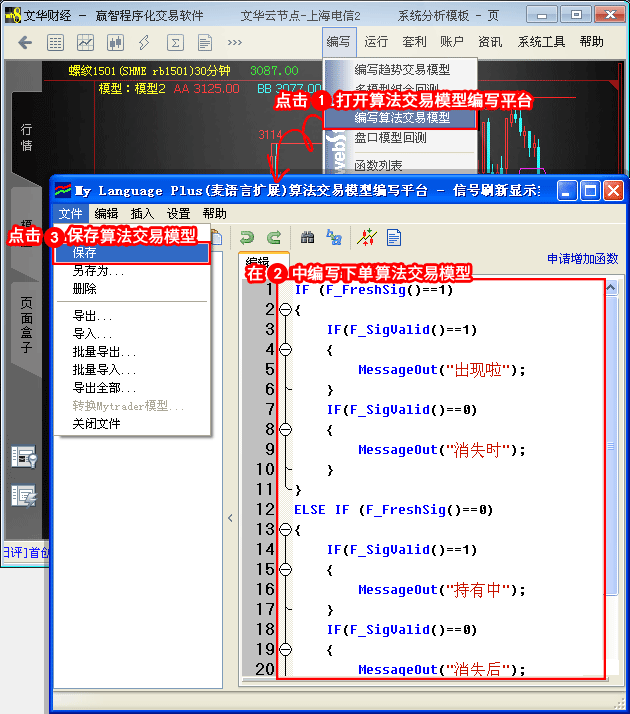Select the candlestick chart icon
The height and width of the screenshot is (714, 630).
(115, 43)
